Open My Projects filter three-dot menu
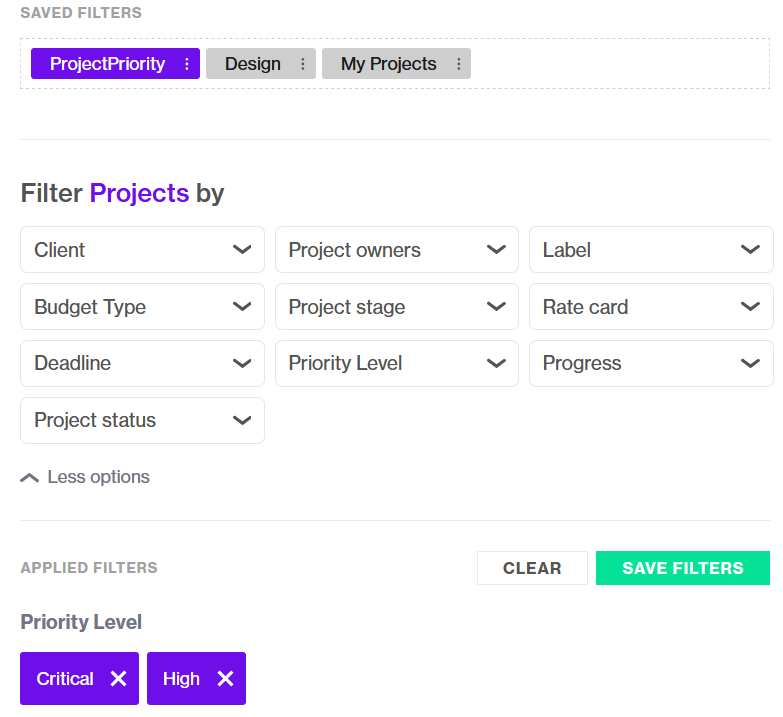The width and height of the screenshot is (783, 717). (458, 64)
